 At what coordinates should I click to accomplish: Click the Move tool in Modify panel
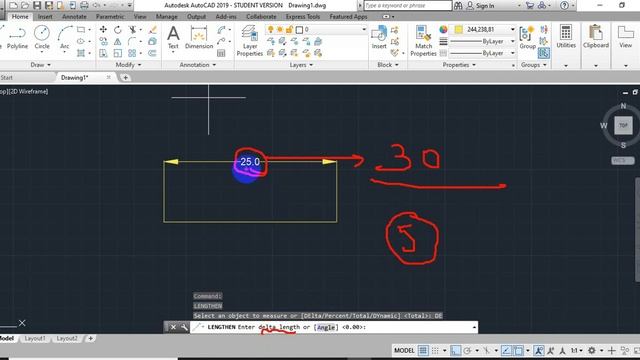(x=103, y=30)
